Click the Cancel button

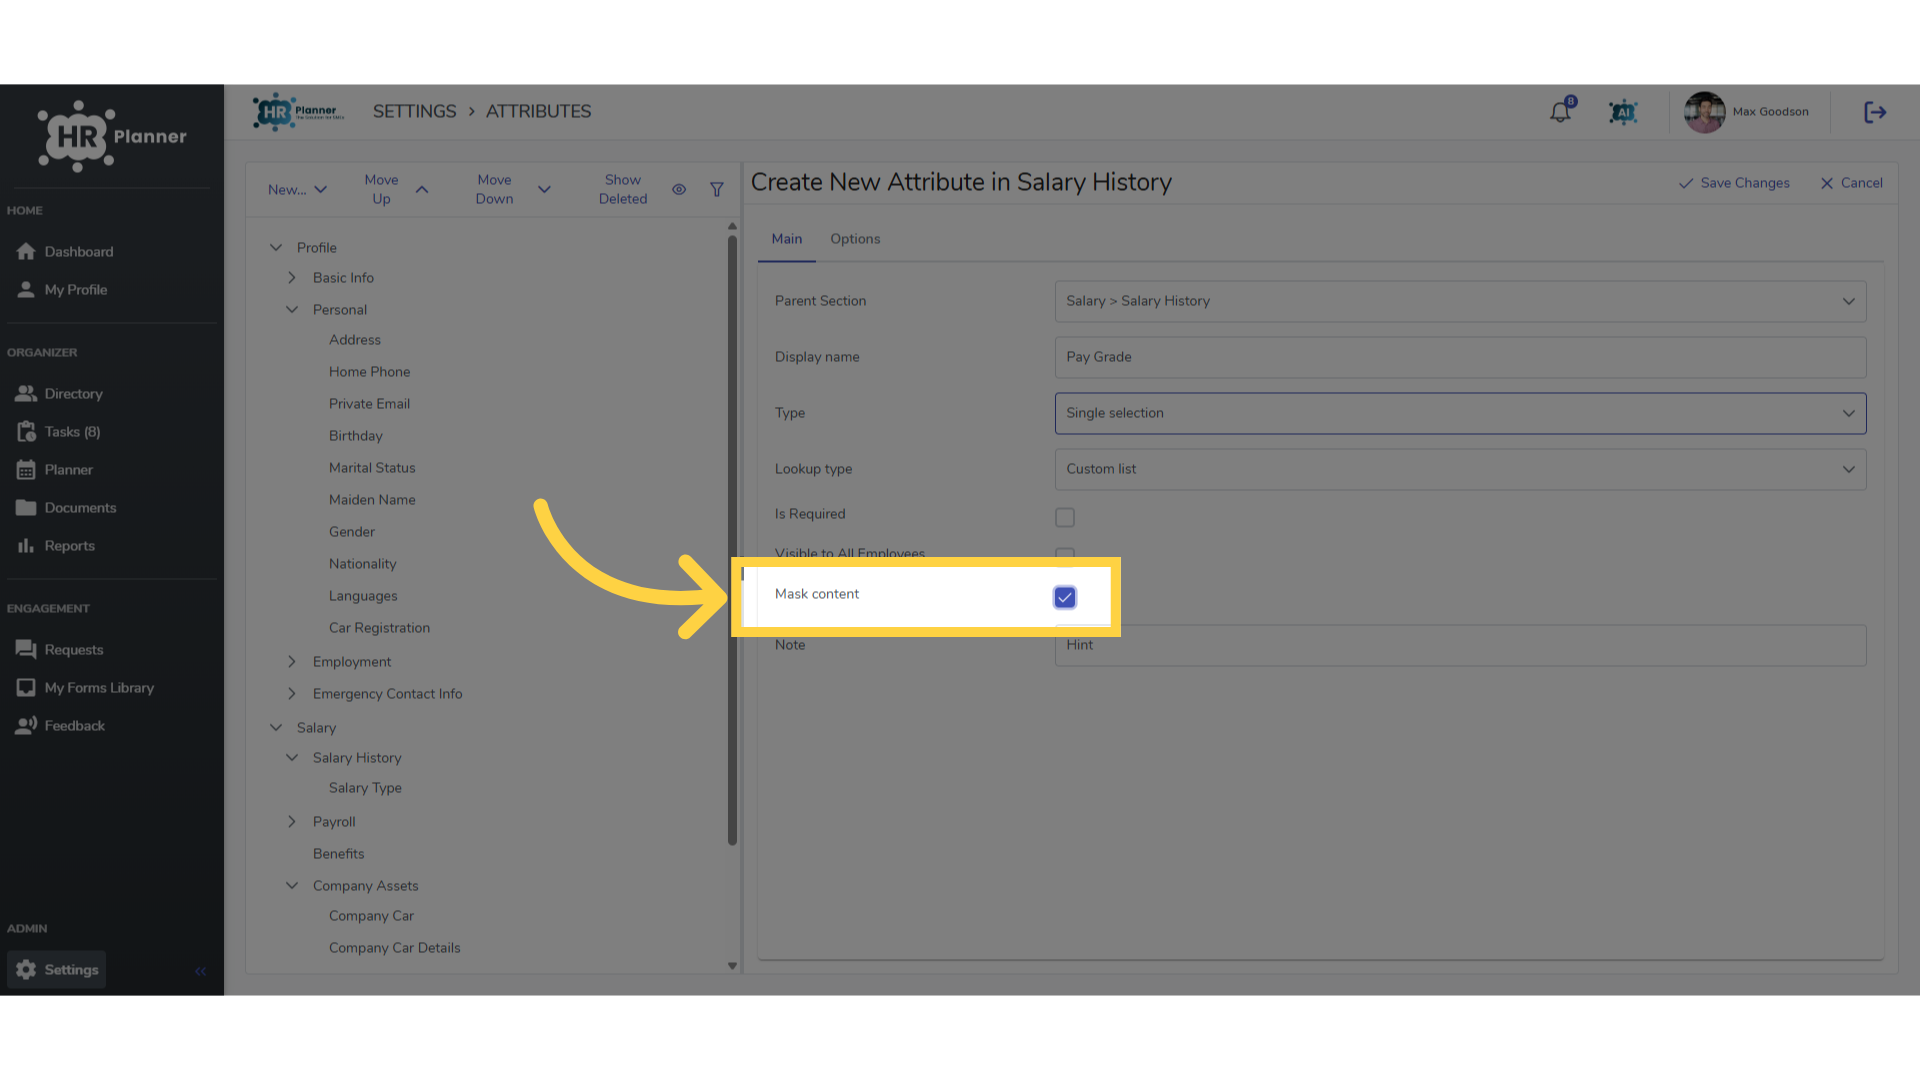(1851, 183)
